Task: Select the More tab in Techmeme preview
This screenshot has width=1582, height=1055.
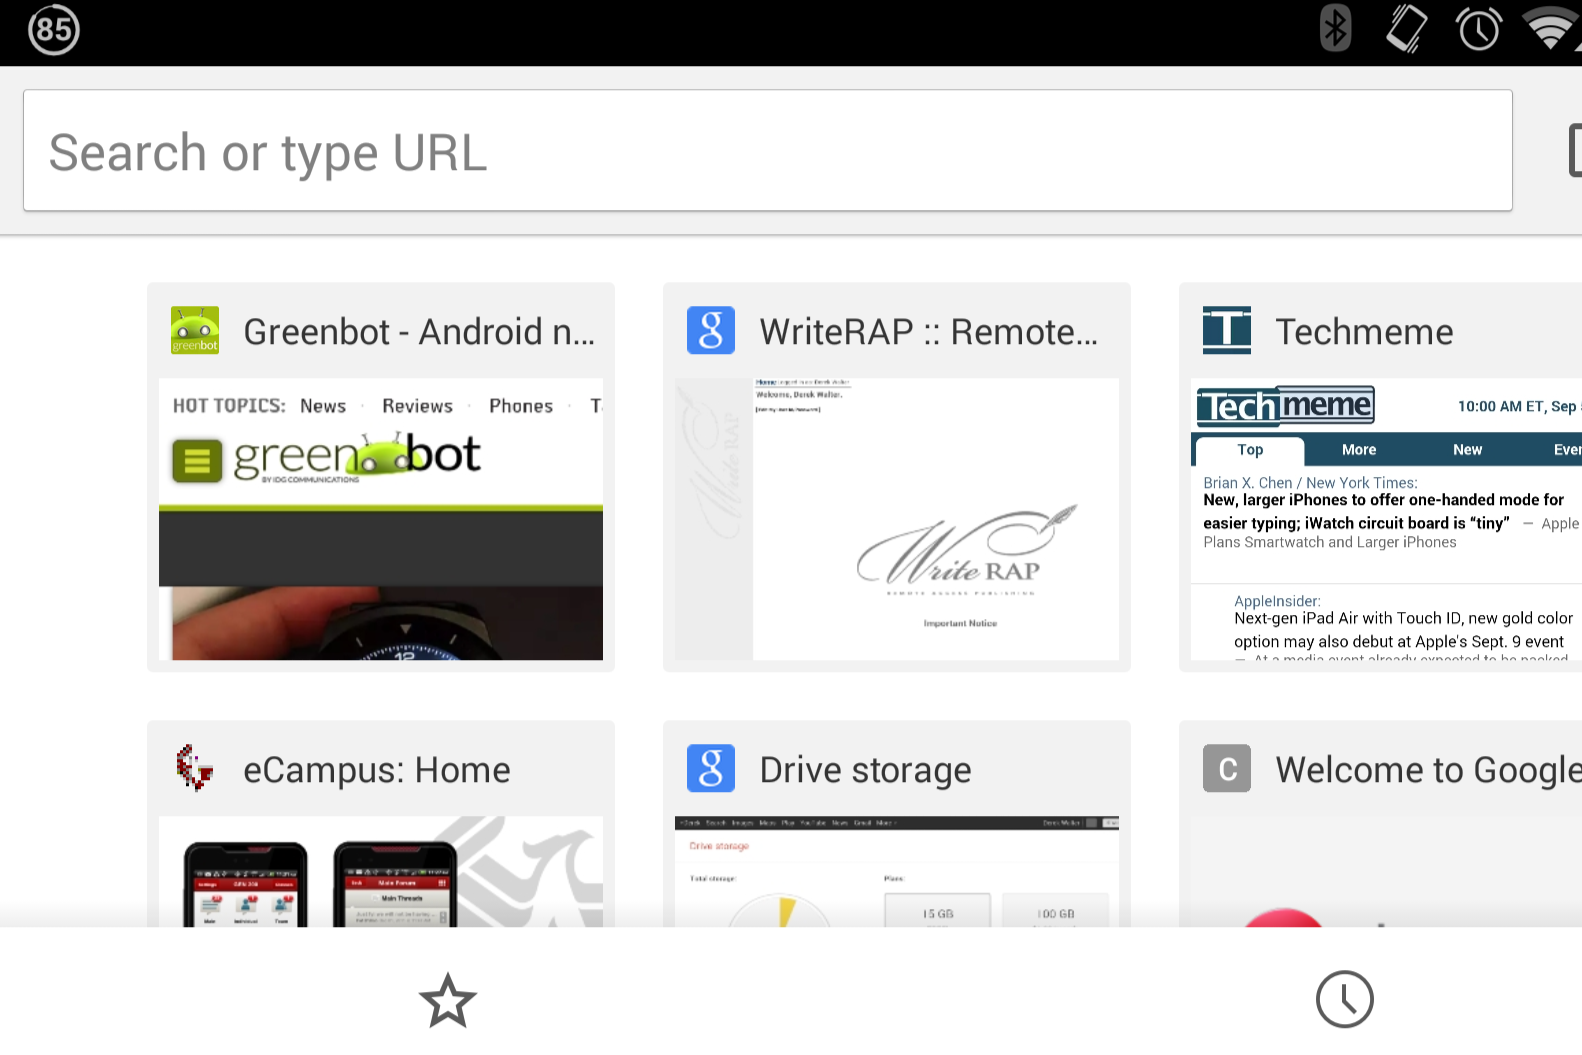Action: click(x=1359, y=450)
